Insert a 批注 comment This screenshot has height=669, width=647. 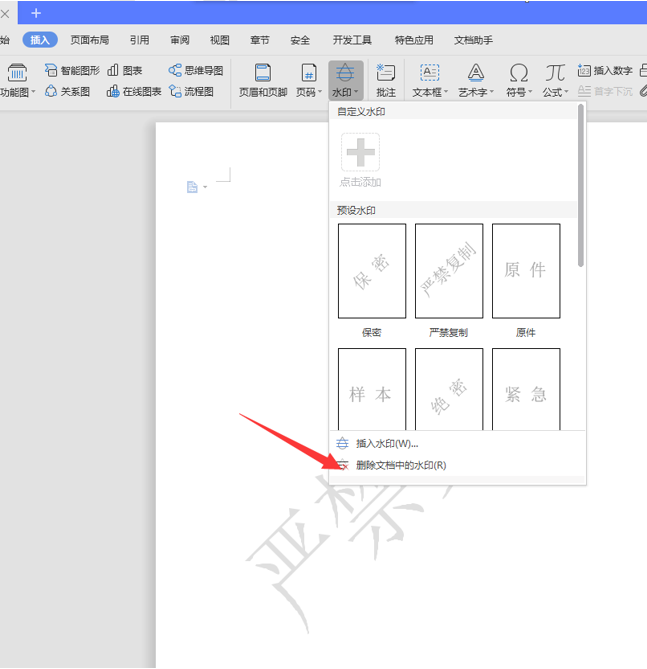(386, 80)
